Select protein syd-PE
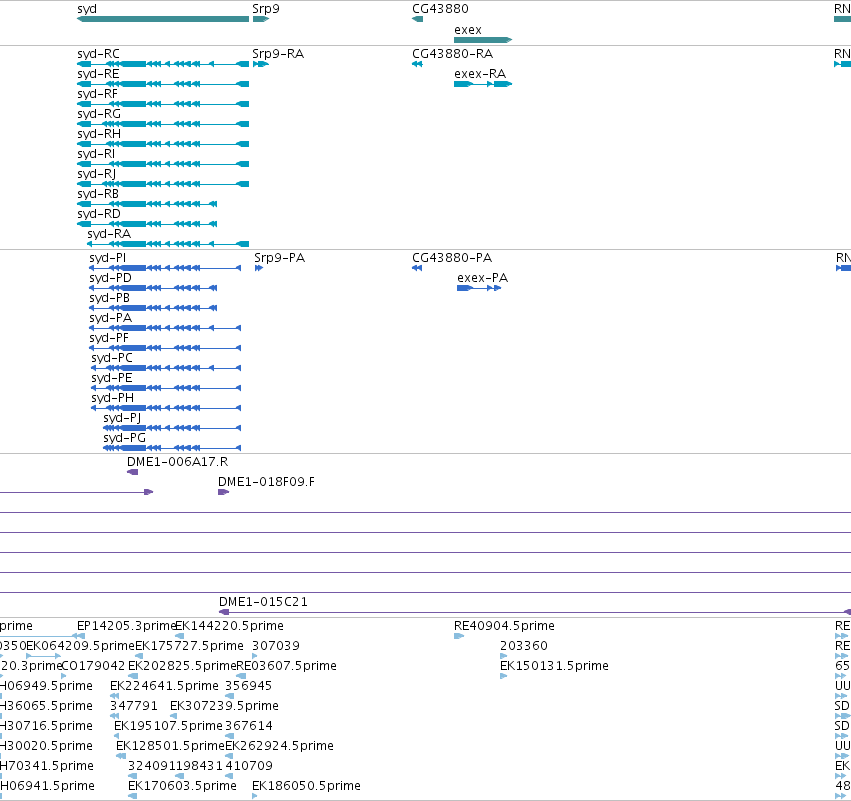The height and width of the screenshot is (801, 851). (166, 389)
